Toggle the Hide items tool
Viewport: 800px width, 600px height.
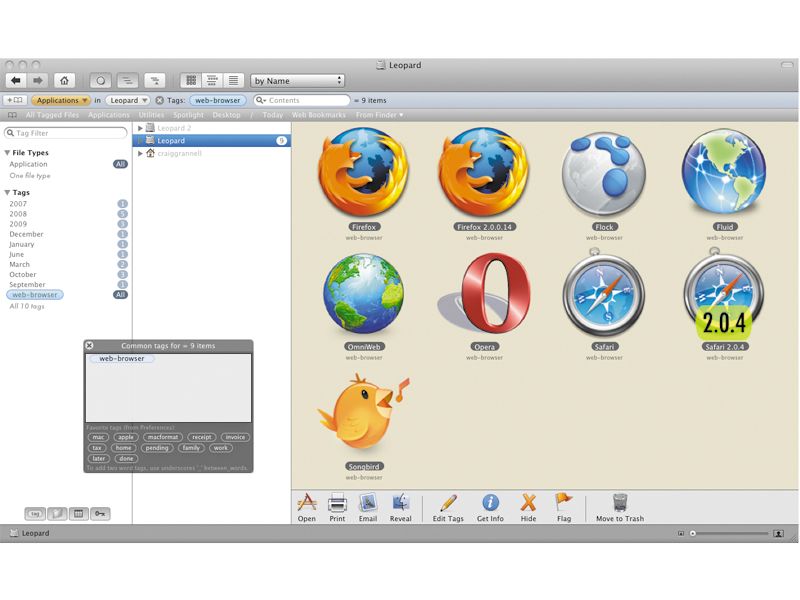click(528, 503)
